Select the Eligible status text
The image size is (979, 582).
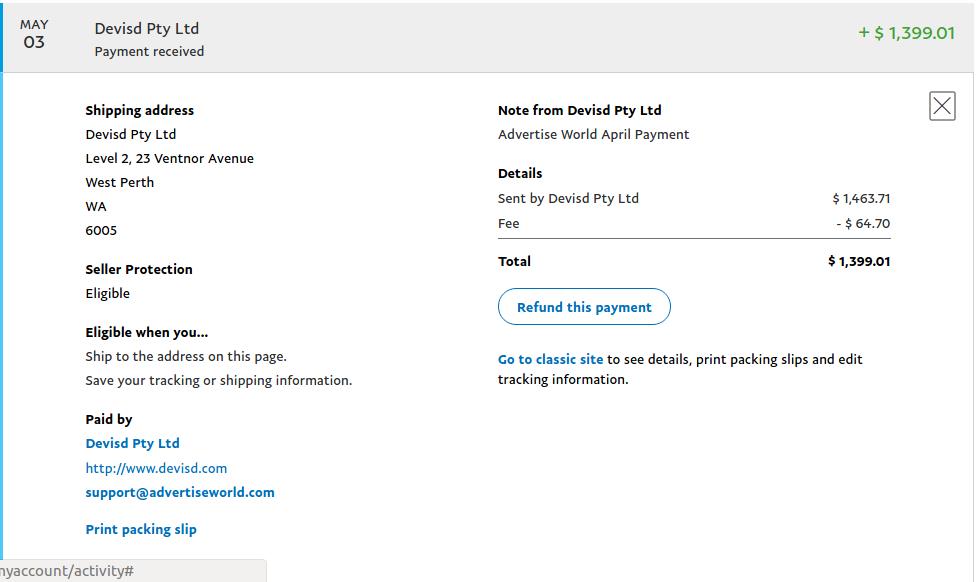point(107,293)
